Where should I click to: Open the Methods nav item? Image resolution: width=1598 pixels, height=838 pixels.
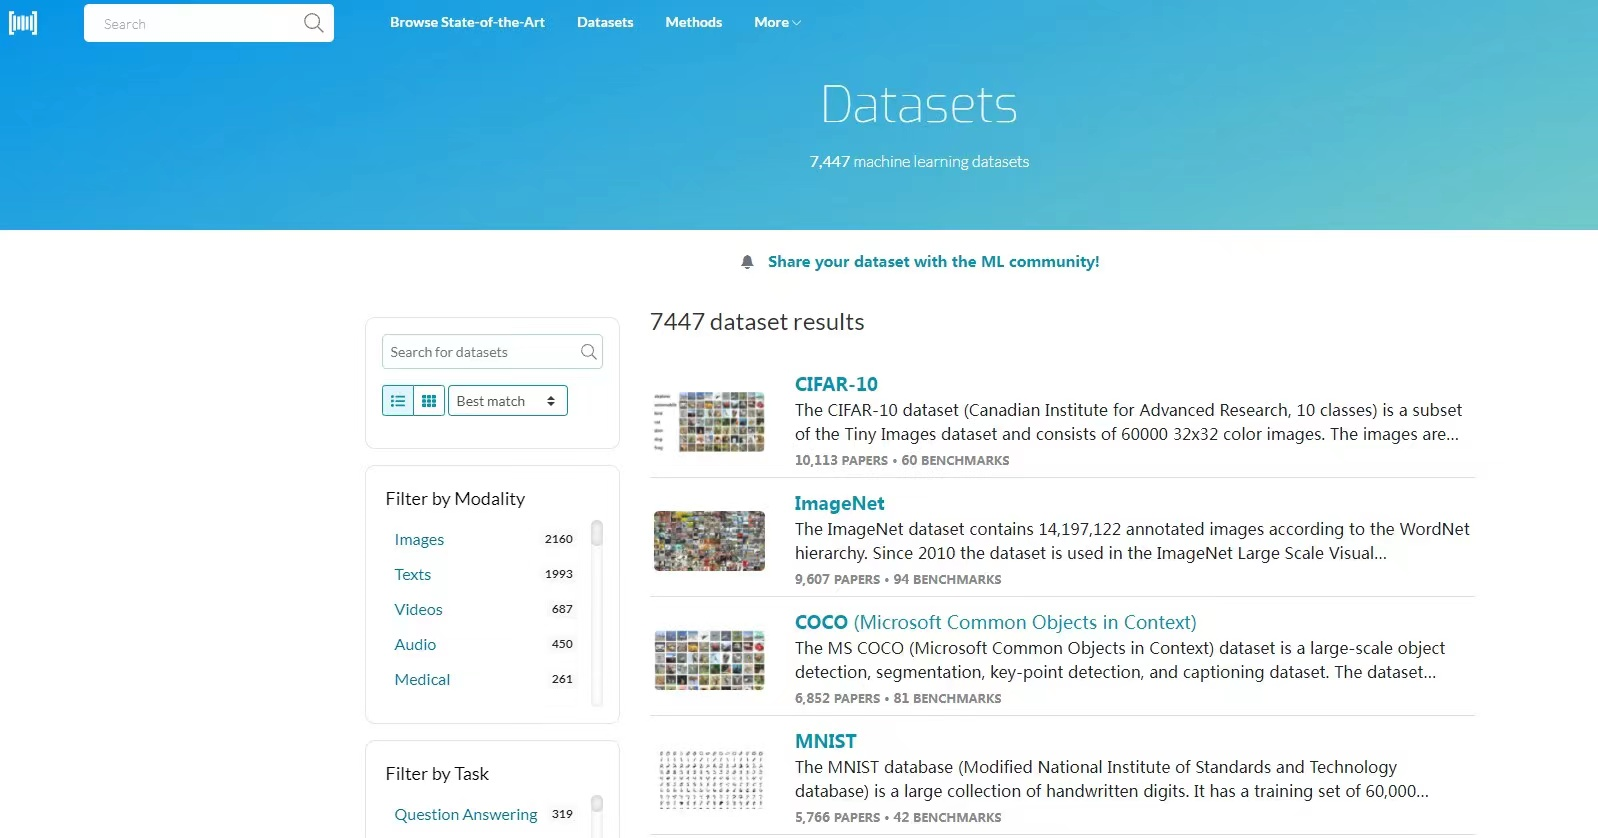tap(694, 22)
